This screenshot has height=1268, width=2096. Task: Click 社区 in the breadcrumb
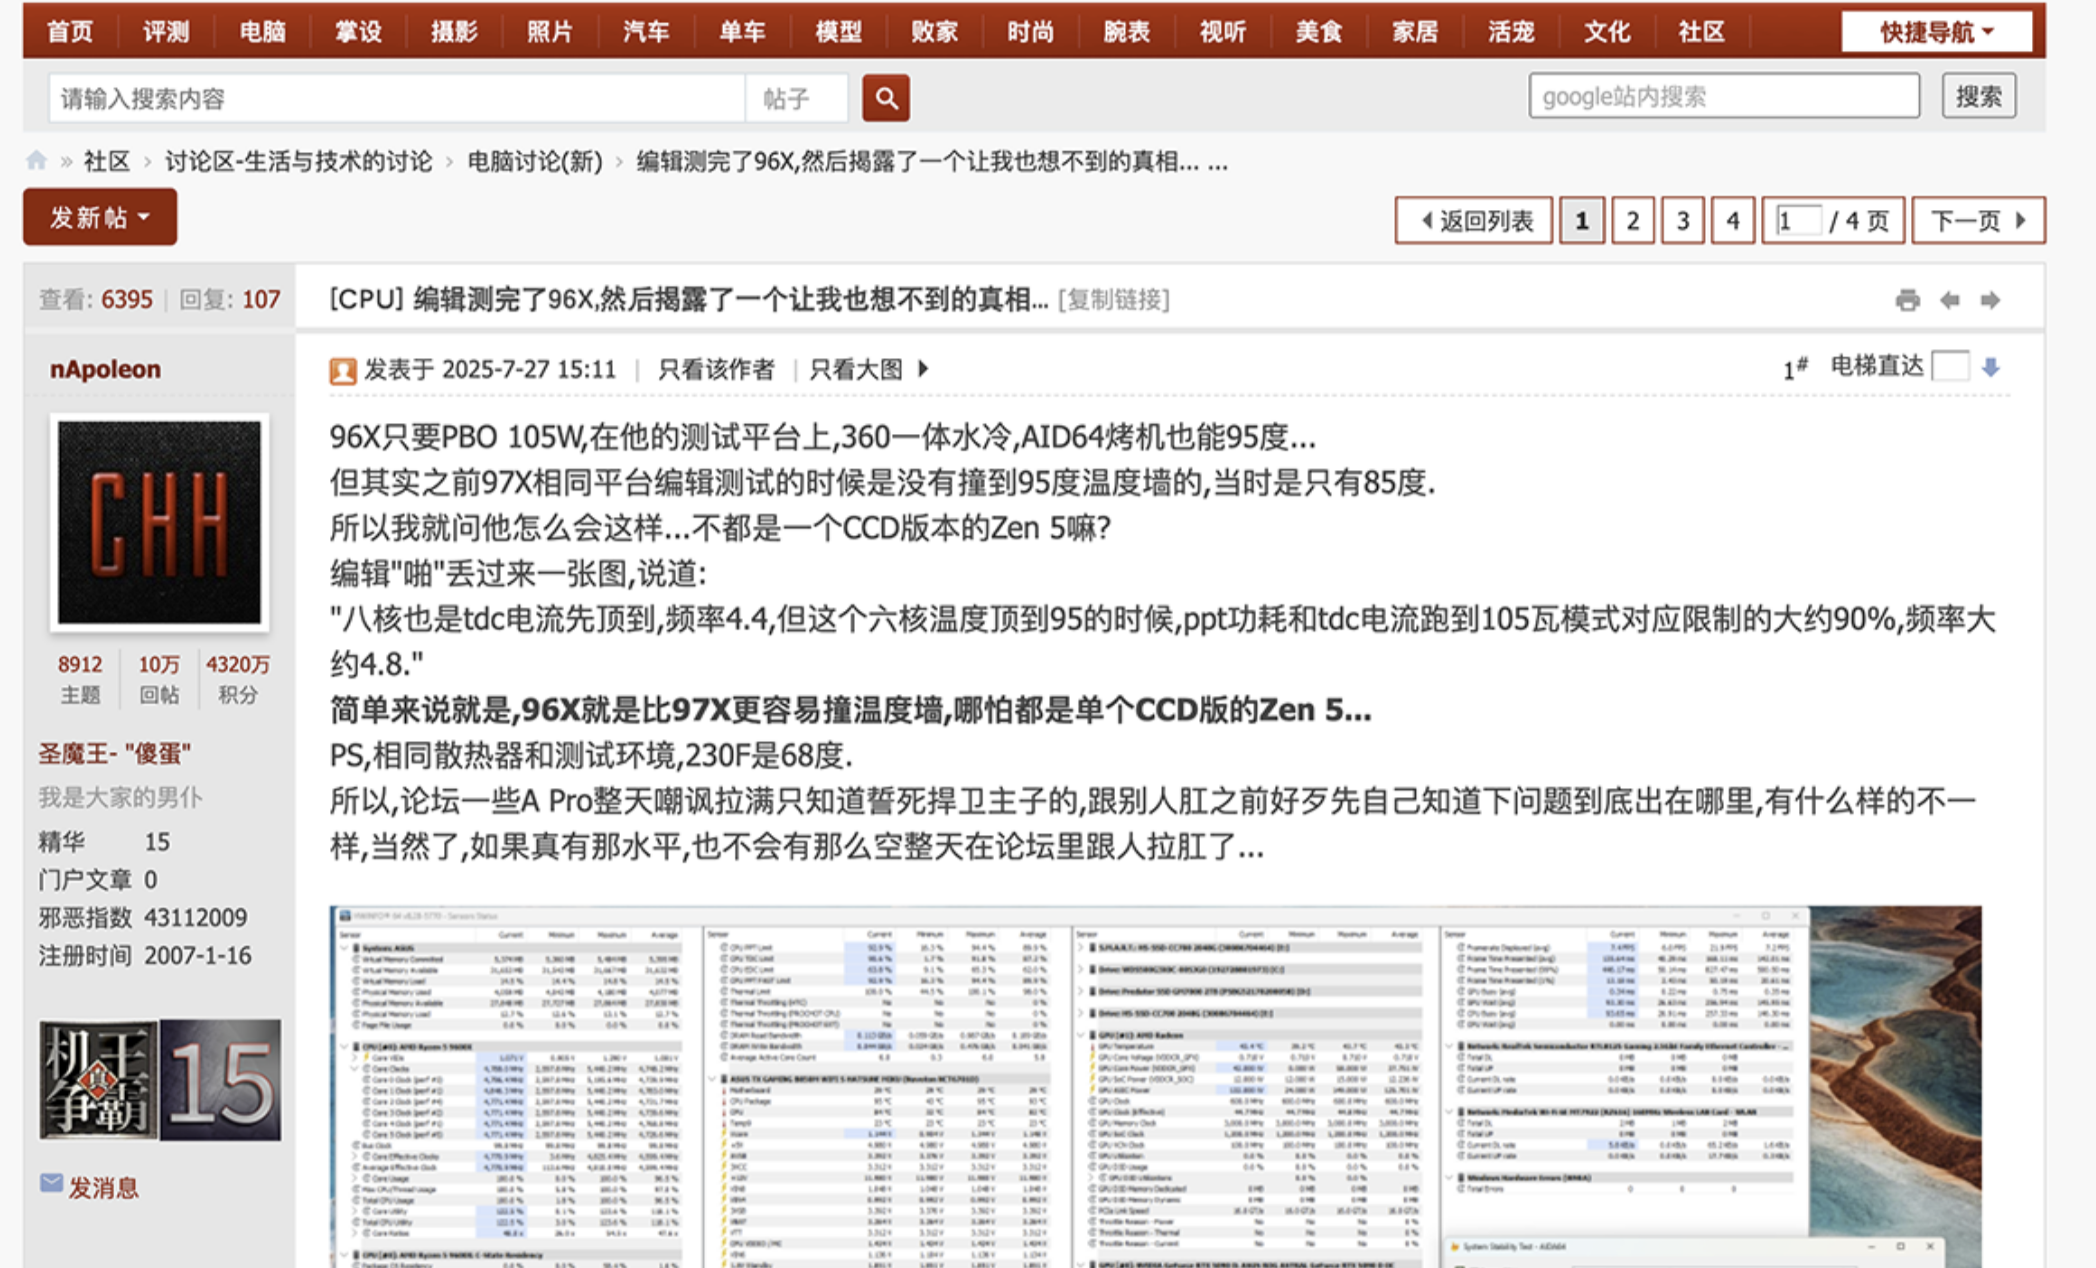point(107,162)
